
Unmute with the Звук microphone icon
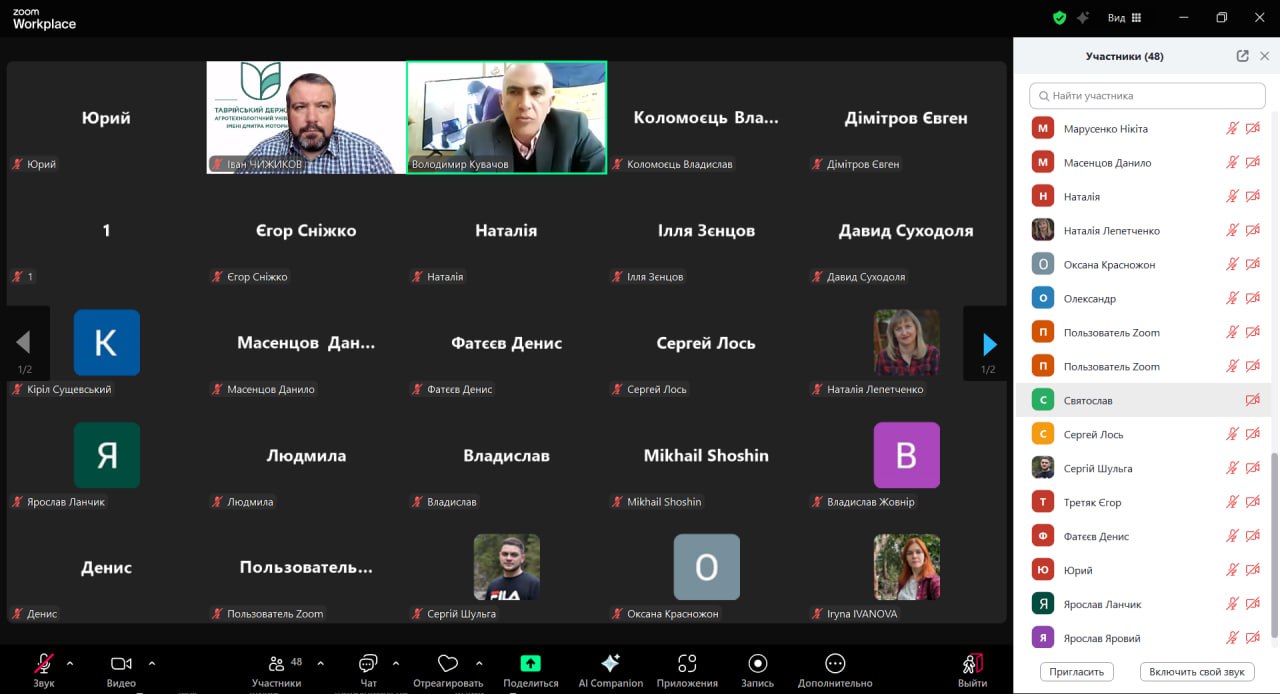(43, 663)
